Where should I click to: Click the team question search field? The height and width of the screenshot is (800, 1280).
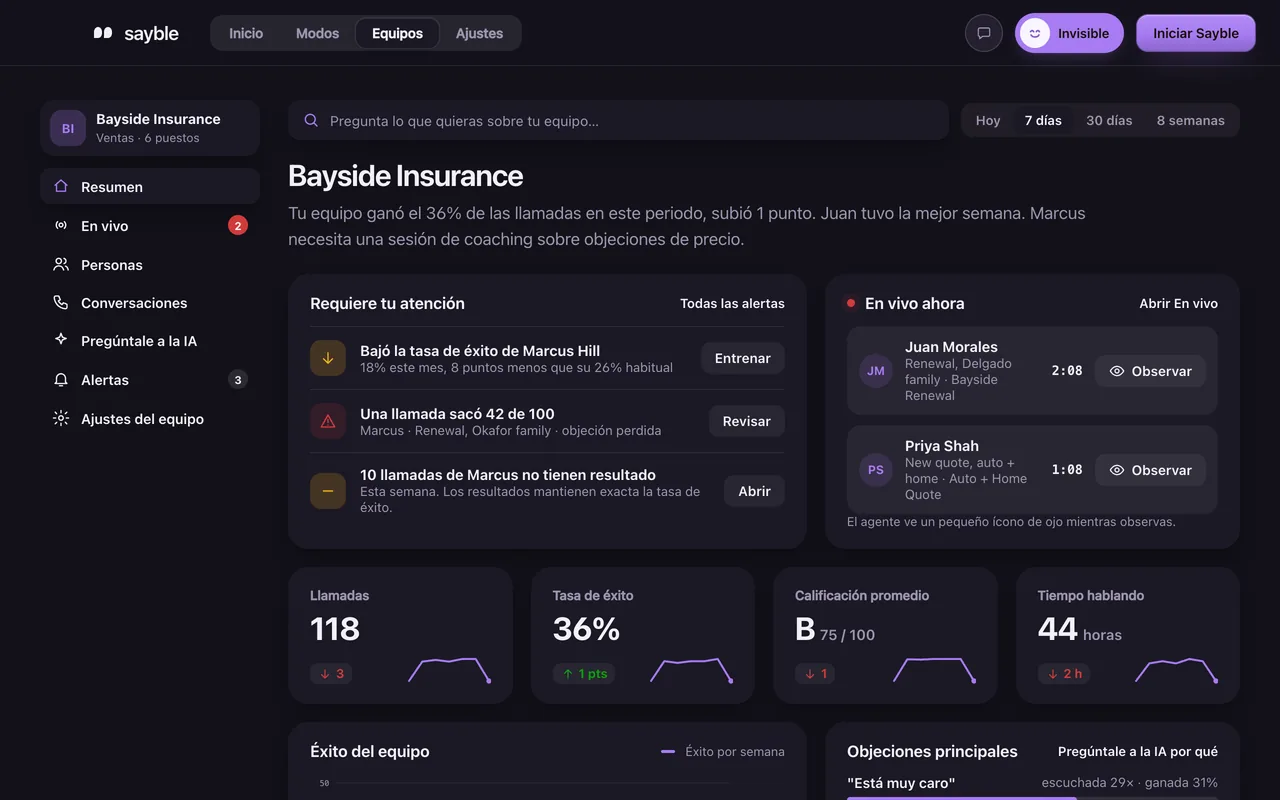(618, 120)
